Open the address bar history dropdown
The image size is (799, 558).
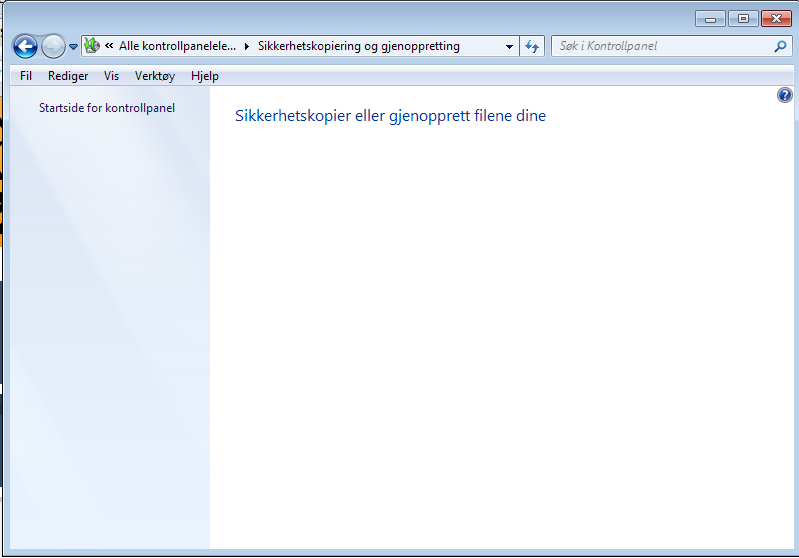tap(509, 46)
